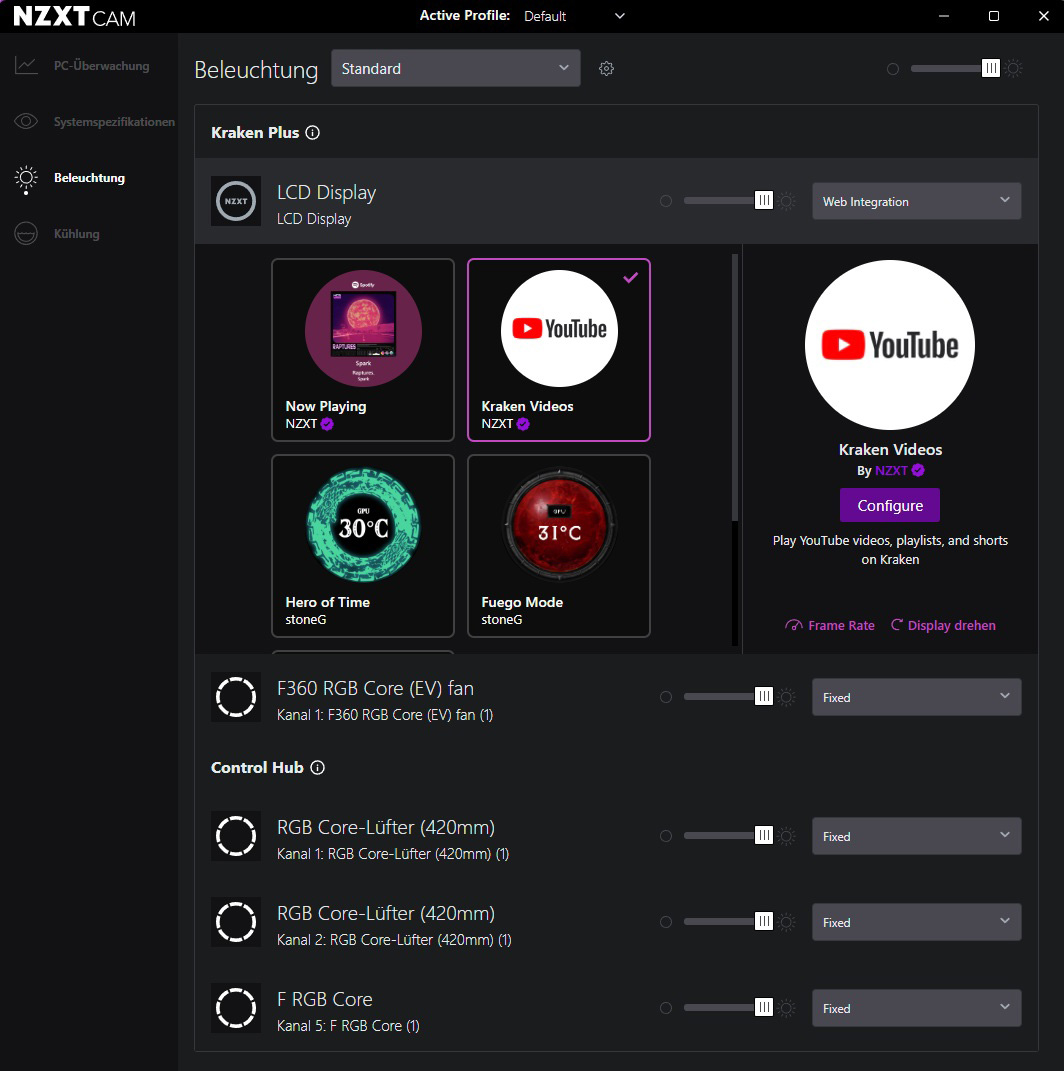Image resolution: width=1064 pixels, height=1071 pixels.
Task: Open Fixed dropdown for Kanal 2 Core-Lüfter
Action: (x=916, y=922)
